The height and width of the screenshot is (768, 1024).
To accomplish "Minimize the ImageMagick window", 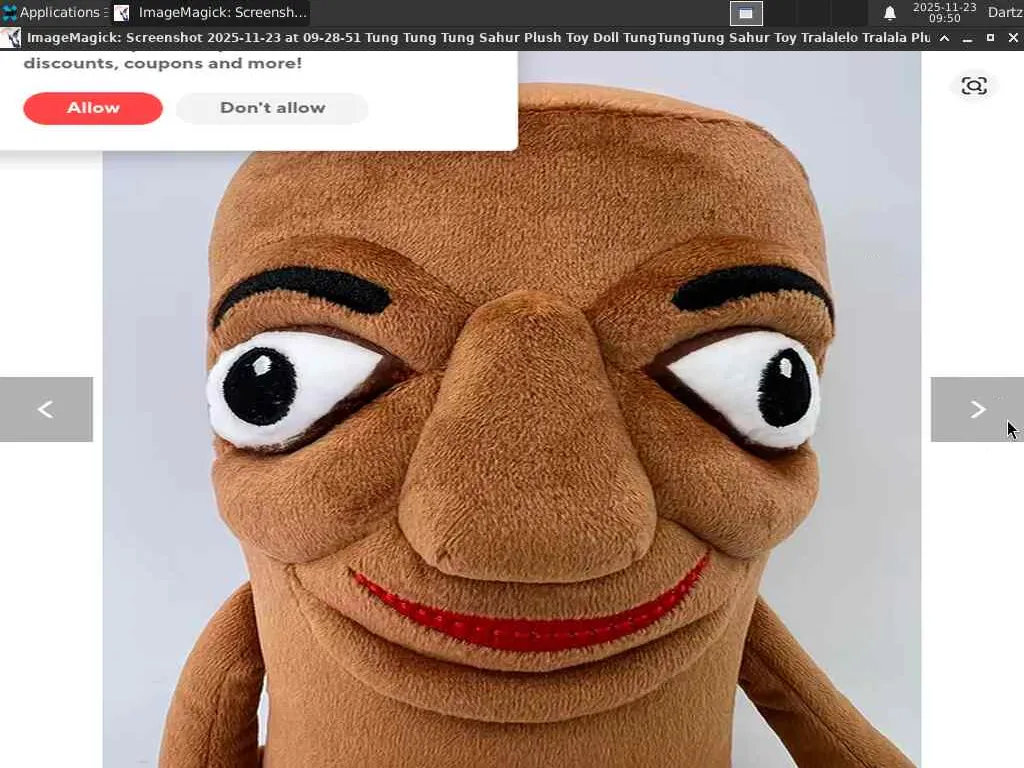I will coord(967,38).
